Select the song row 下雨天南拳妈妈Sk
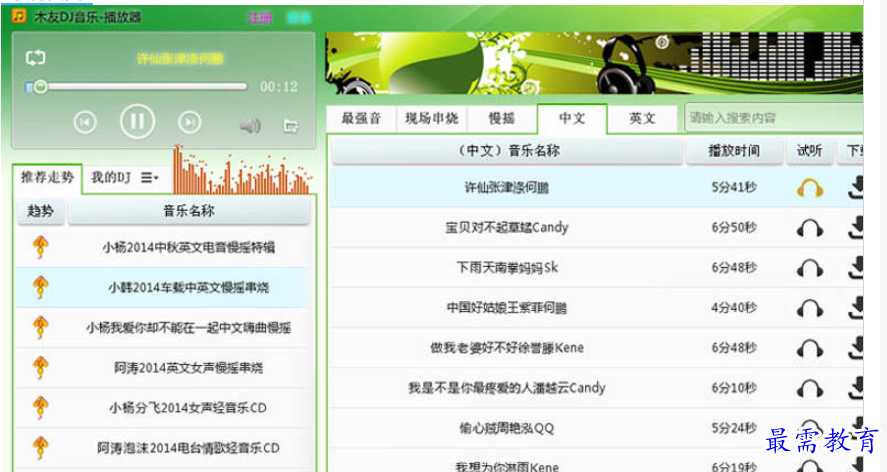Viewport: 887px width, 472px height. (597, 268)
